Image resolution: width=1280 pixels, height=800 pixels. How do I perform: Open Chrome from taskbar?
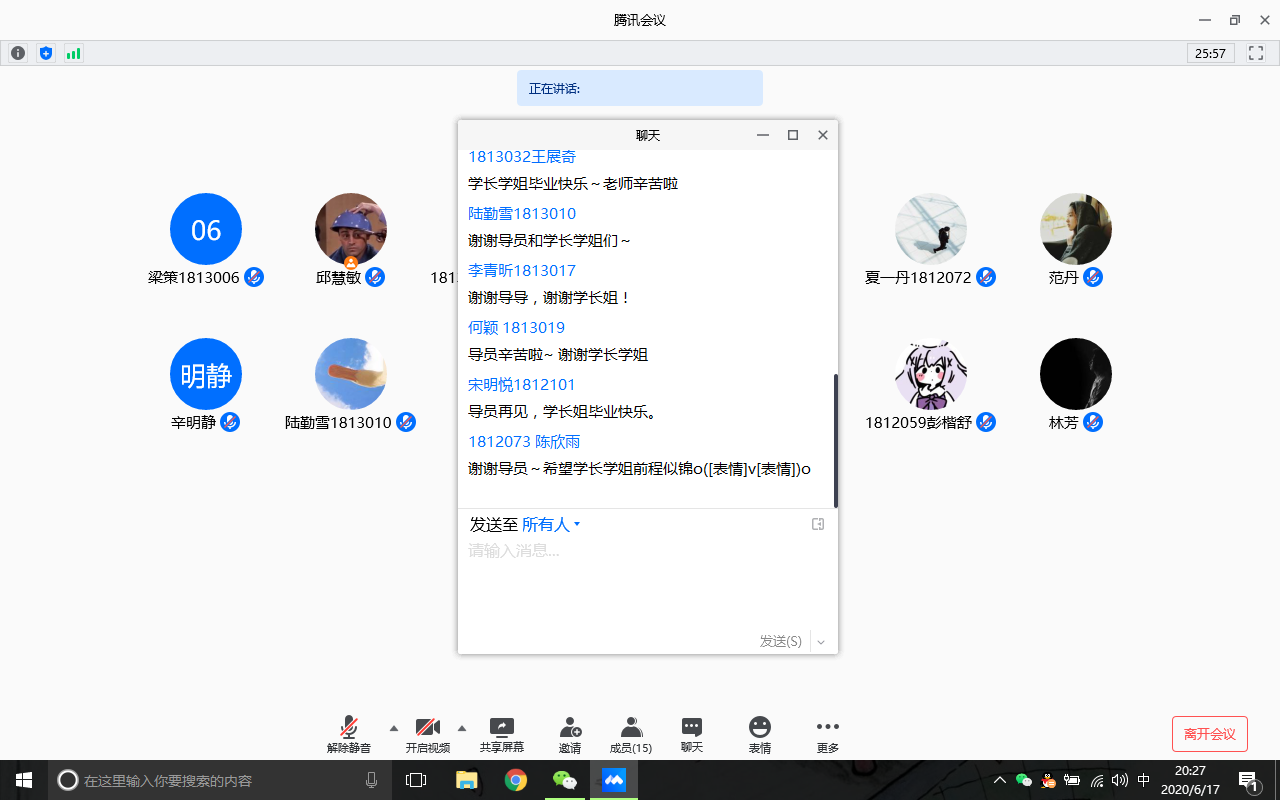516,780
